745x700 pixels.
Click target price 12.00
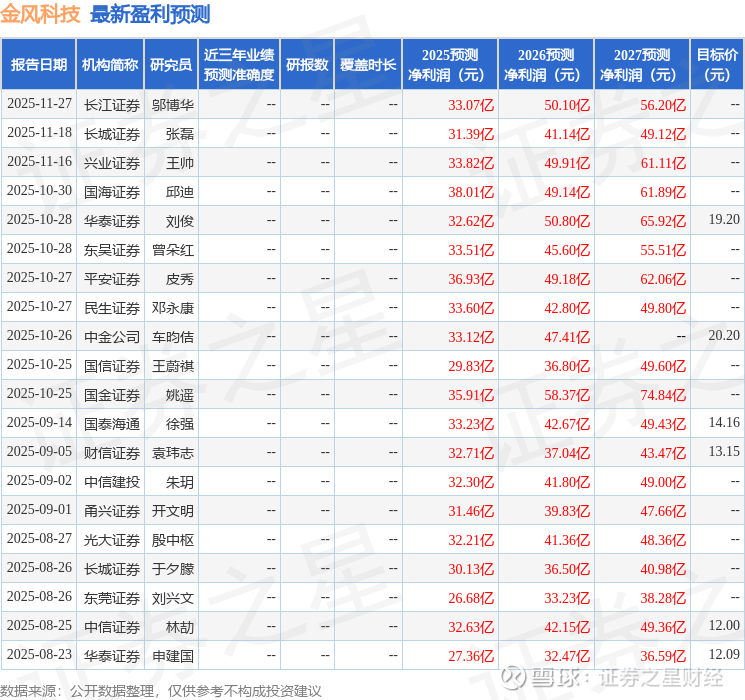pos(724,625)
